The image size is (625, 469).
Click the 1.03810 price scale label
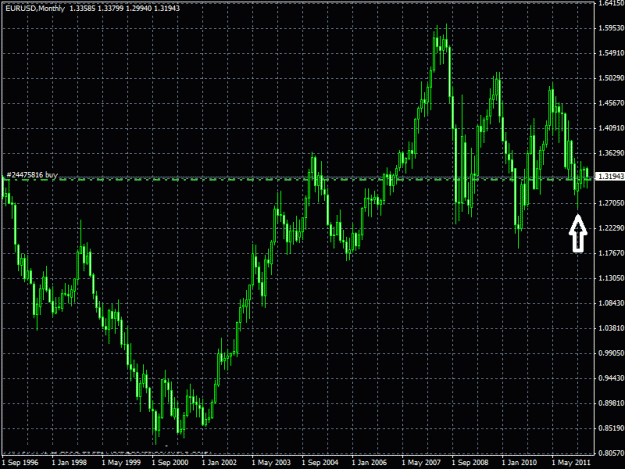tap(611, 328)
